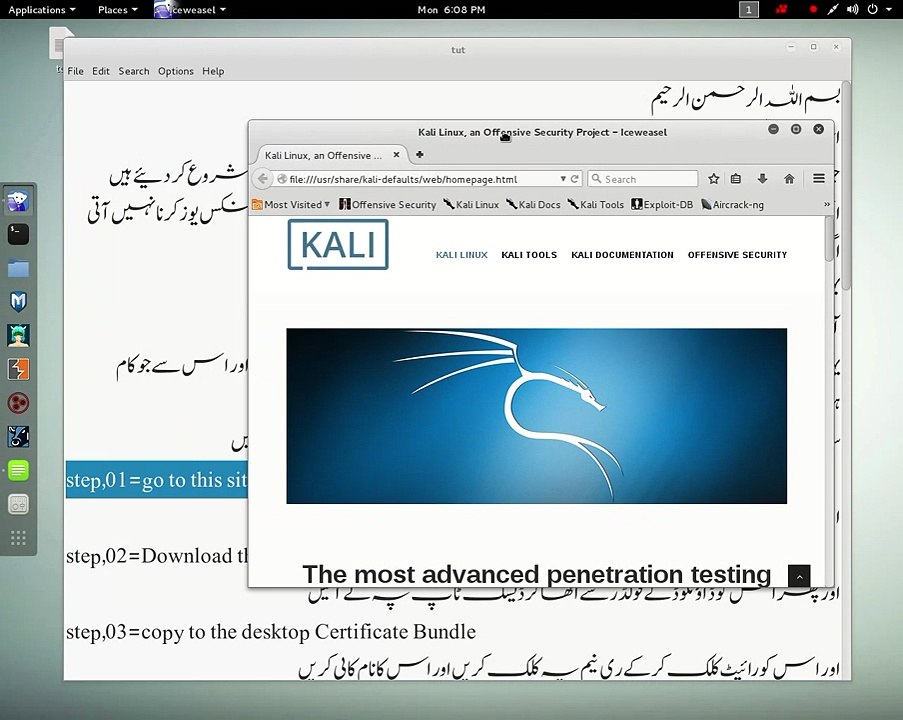The height and width of the screenshot is (720, 903).
Task: Close the Kali Linux tab
Action: [x=396, y=155]
